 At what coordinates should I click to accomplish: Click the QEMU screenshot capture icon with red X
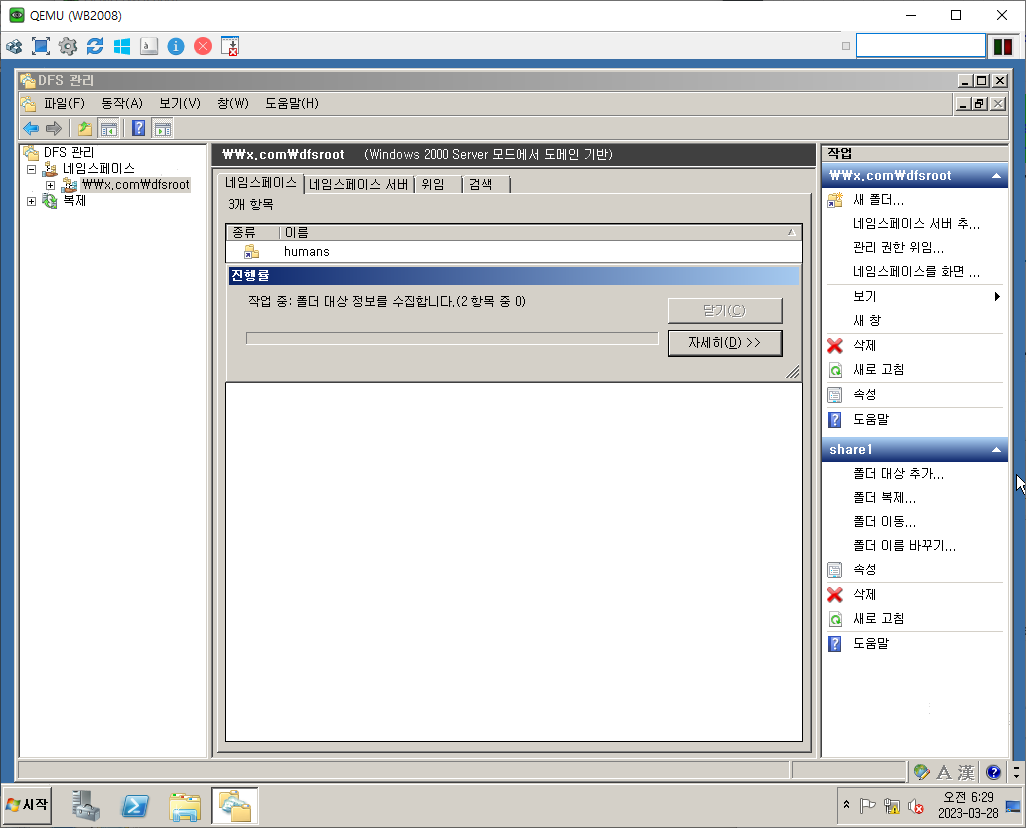click(230, 46)
